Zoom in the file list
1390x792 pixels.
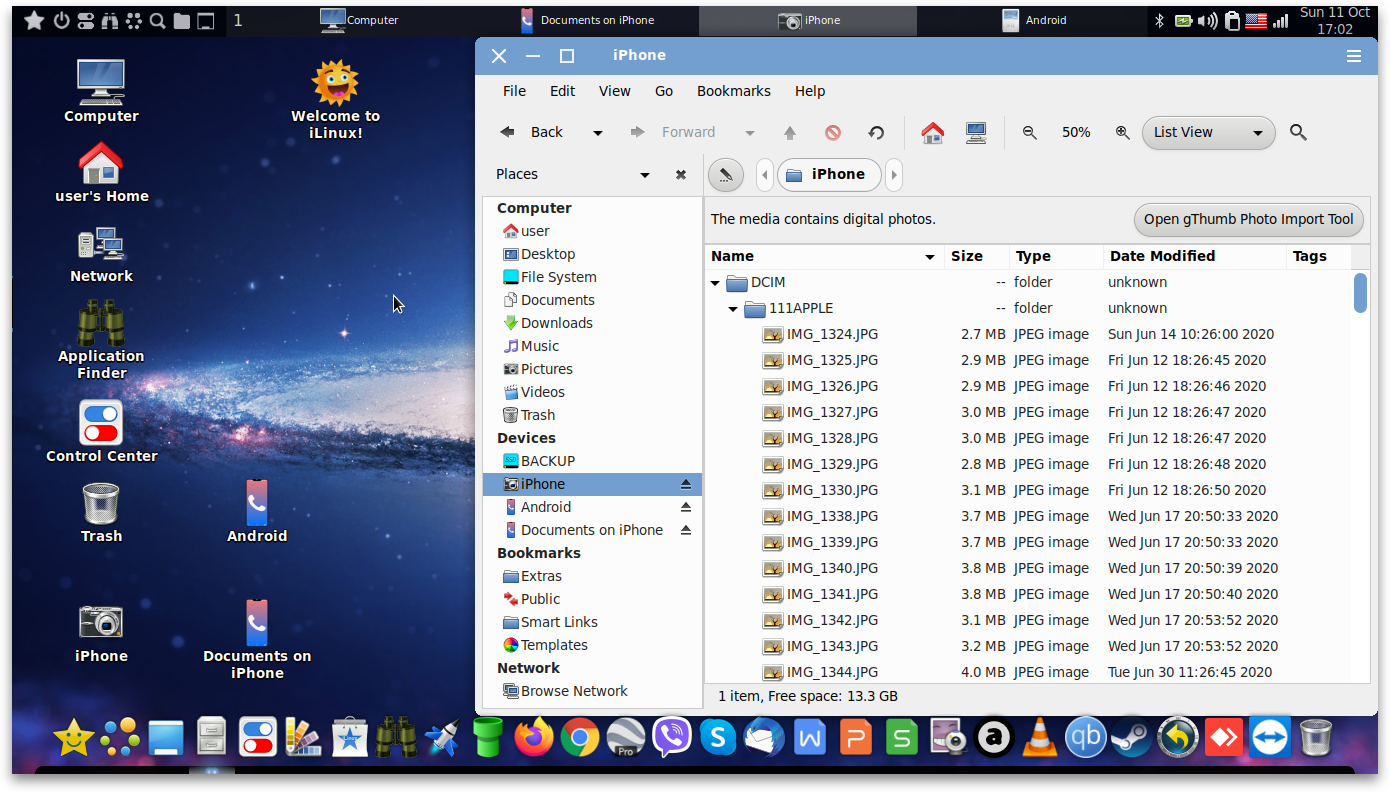tap(1122, 132)
